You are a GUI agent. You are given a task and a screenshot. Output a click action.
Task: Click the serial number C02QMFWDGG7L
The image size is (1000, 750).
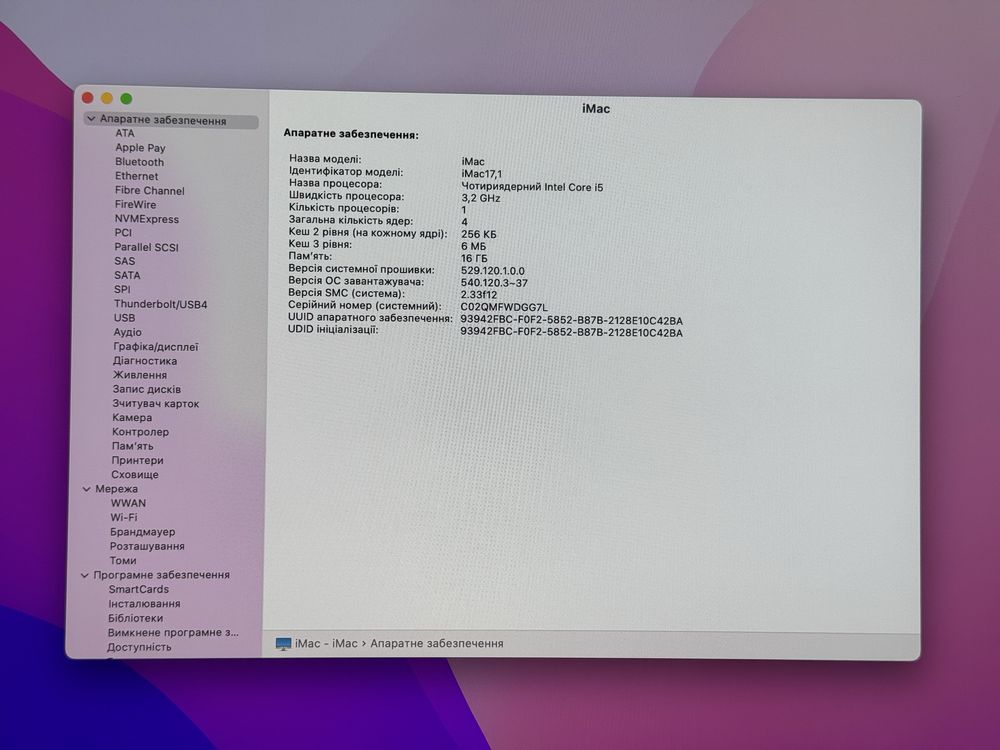click(x=504, y=307)
